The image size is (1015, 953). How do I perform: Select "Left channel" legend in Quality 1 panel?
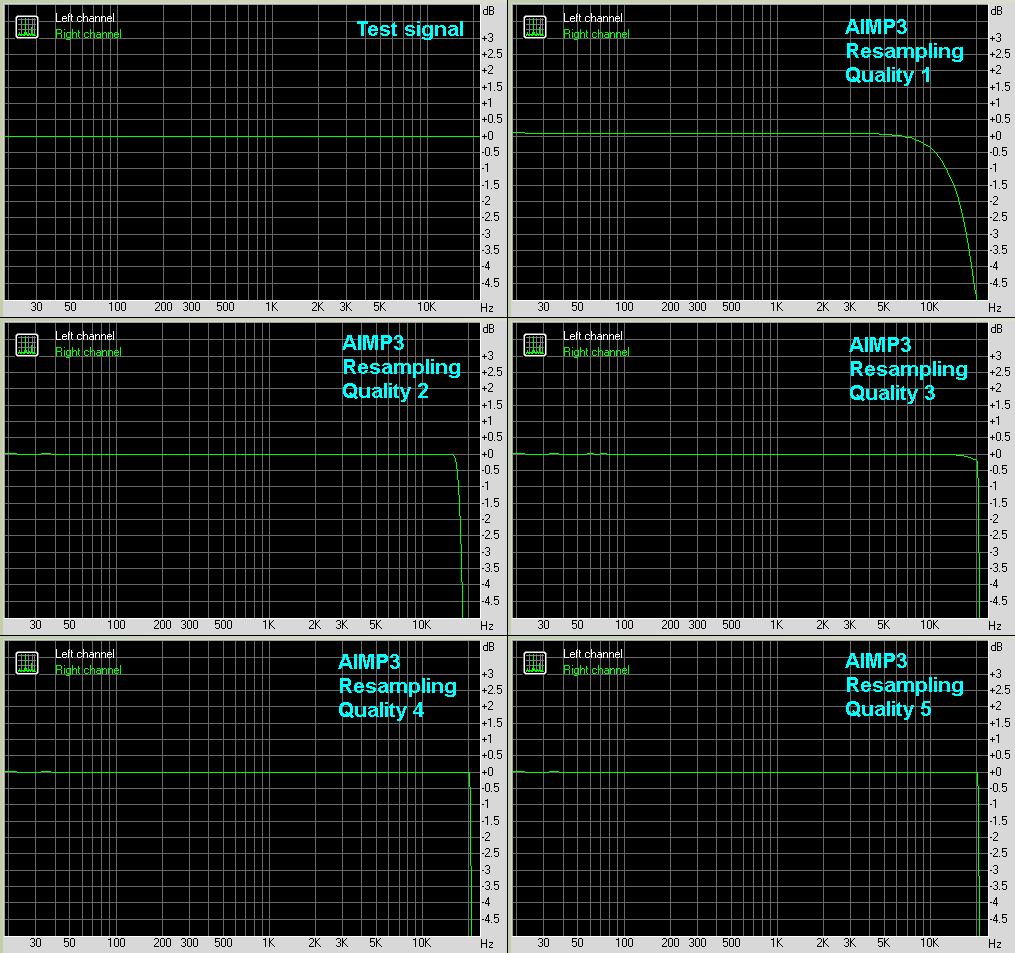(593, 18)
